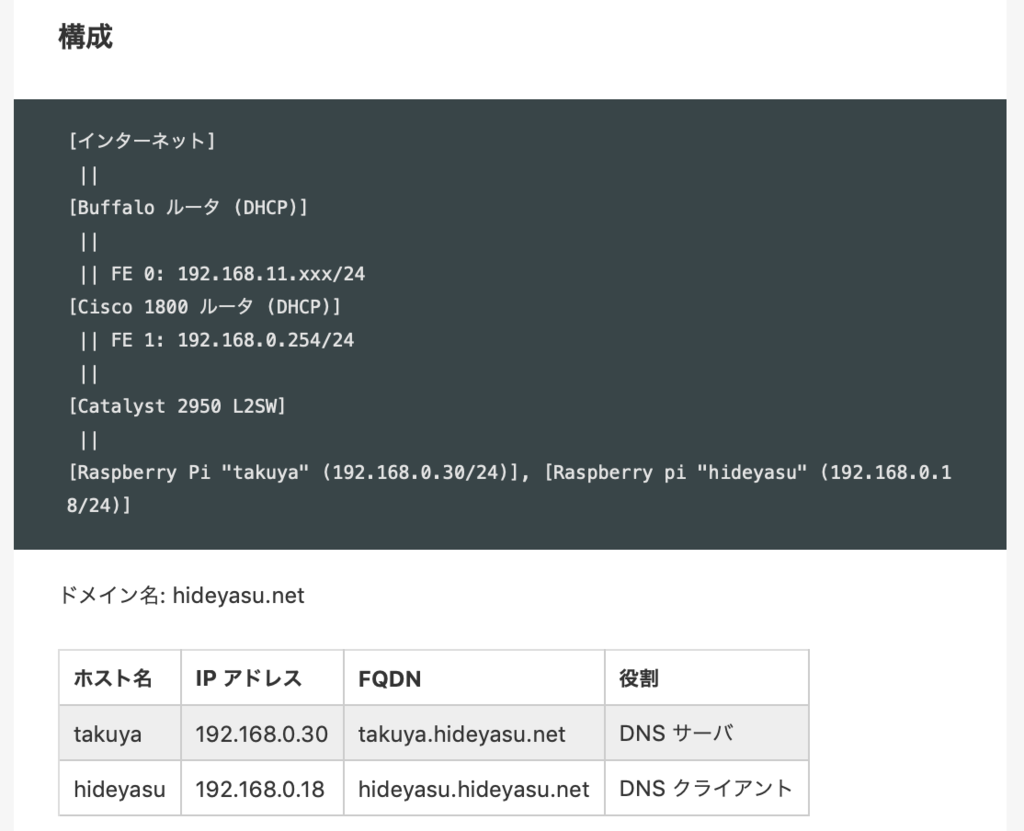Click the DNS クライアント role cell

coord(707,789)
